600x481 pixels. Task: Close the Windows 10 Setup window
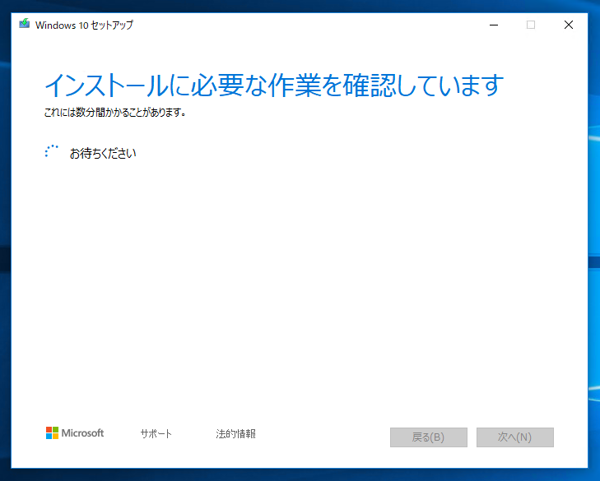[569, 25]
